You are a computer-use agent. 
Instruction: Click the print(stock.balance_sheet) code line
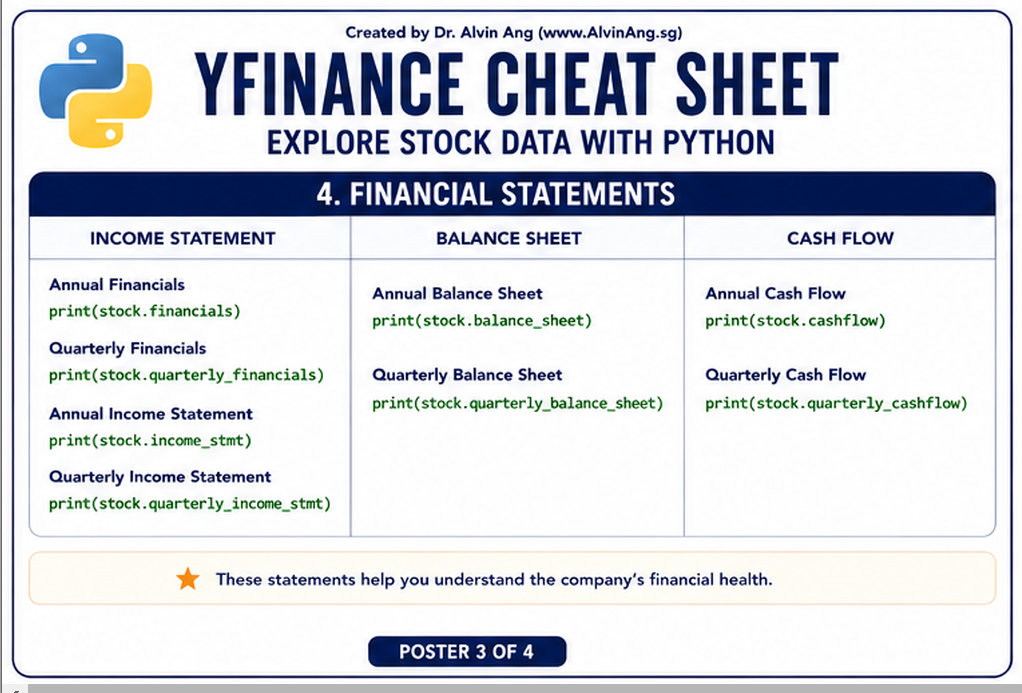coord(482,321)
